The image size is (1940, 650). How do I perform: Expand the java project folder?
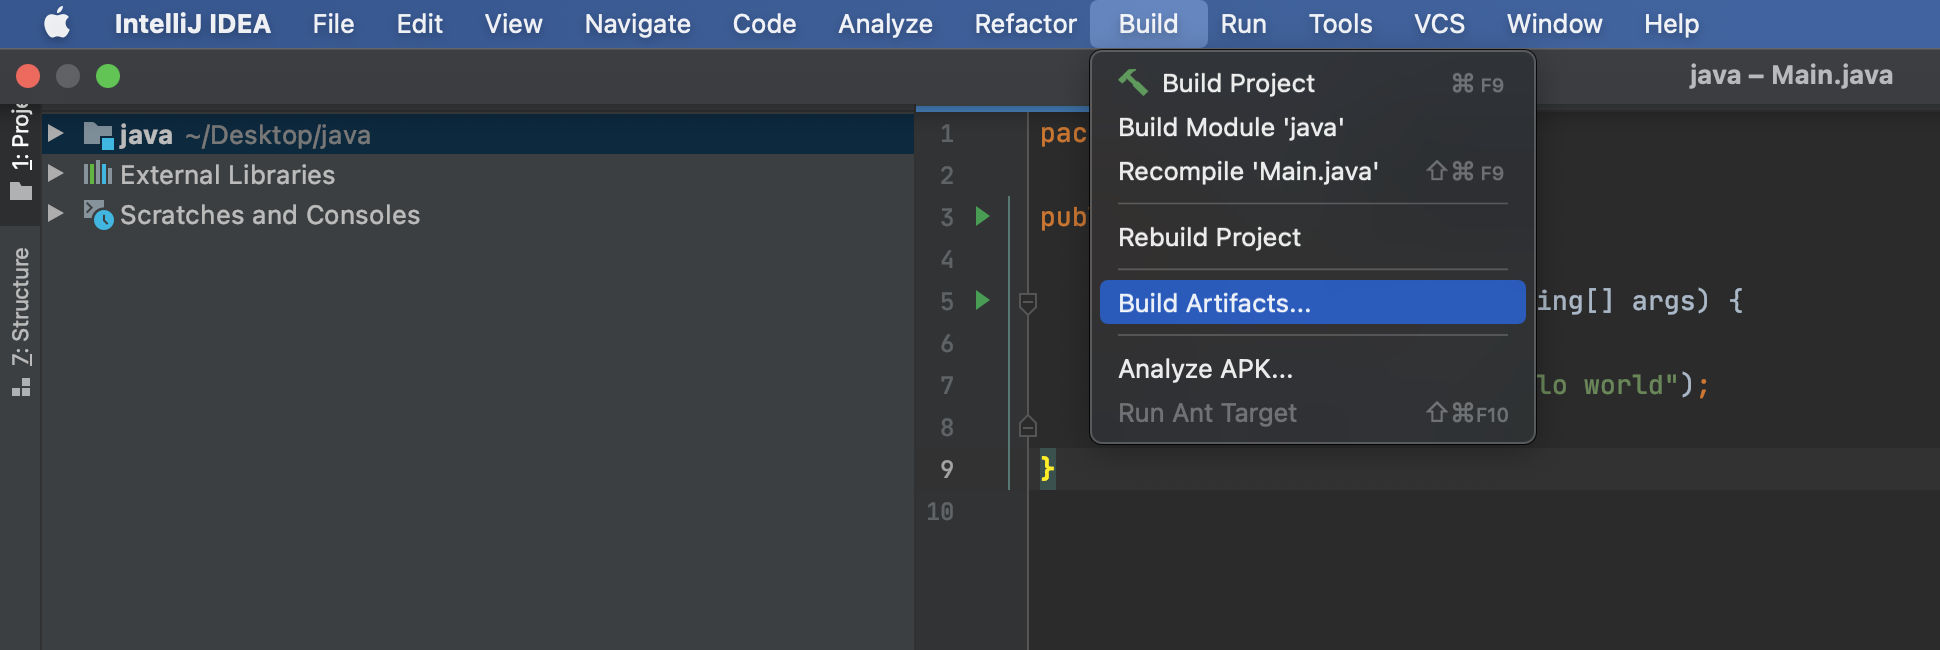tap(56, 133)
